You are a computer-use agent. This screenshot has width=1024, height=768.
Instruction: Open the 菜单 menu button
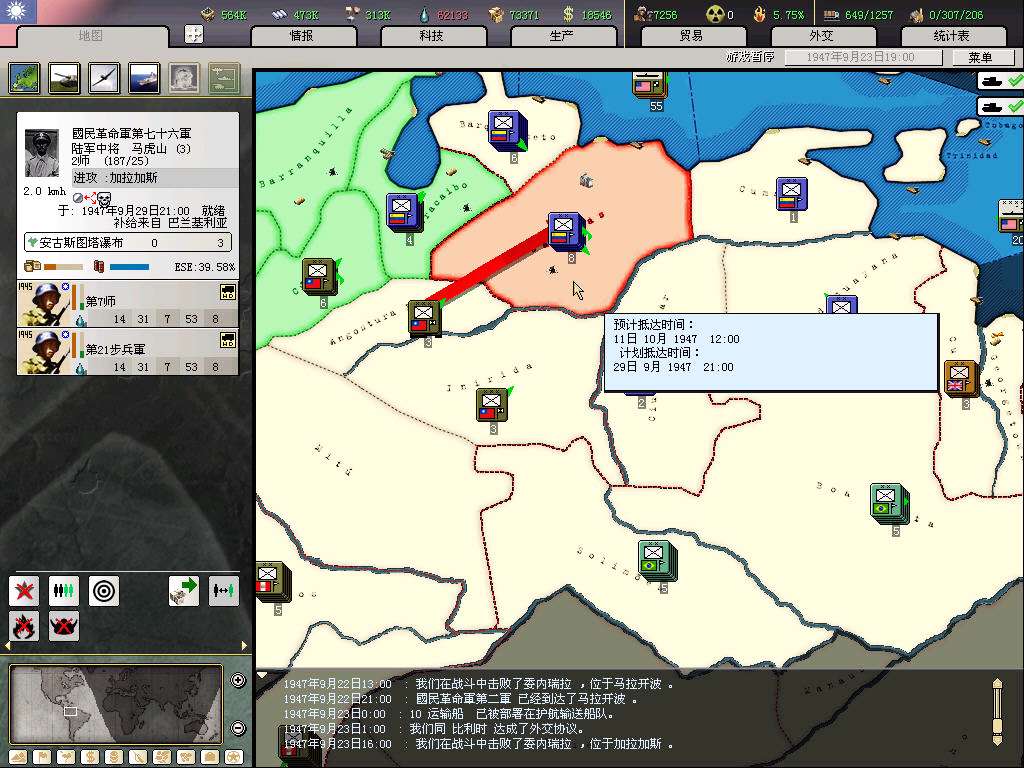tap(980, 58)
